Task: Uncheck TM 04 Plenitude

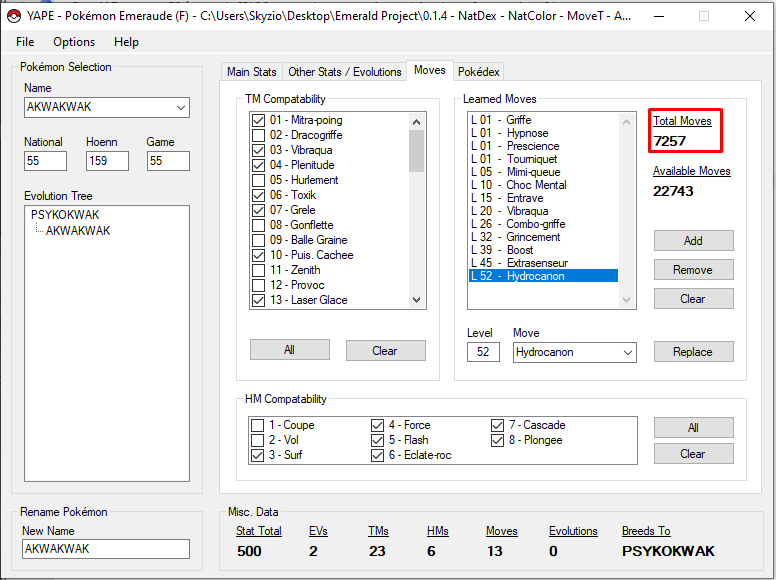Action: (x=258, y=165)
